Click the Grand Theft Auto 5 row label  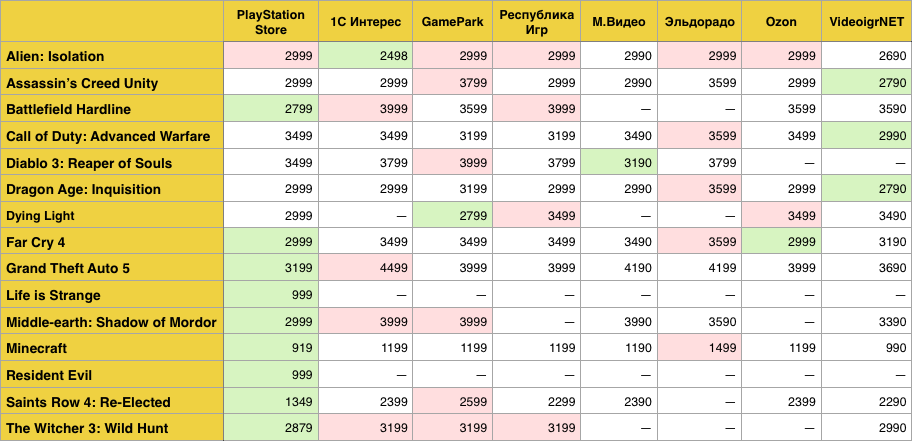click(x=68, y=269)
